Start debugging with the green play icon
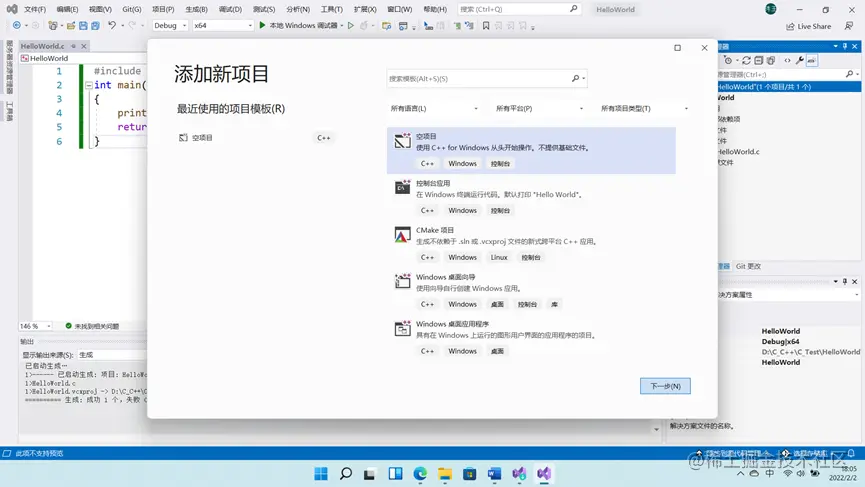Viewport: 865px width, 487px height. (263, 25)
